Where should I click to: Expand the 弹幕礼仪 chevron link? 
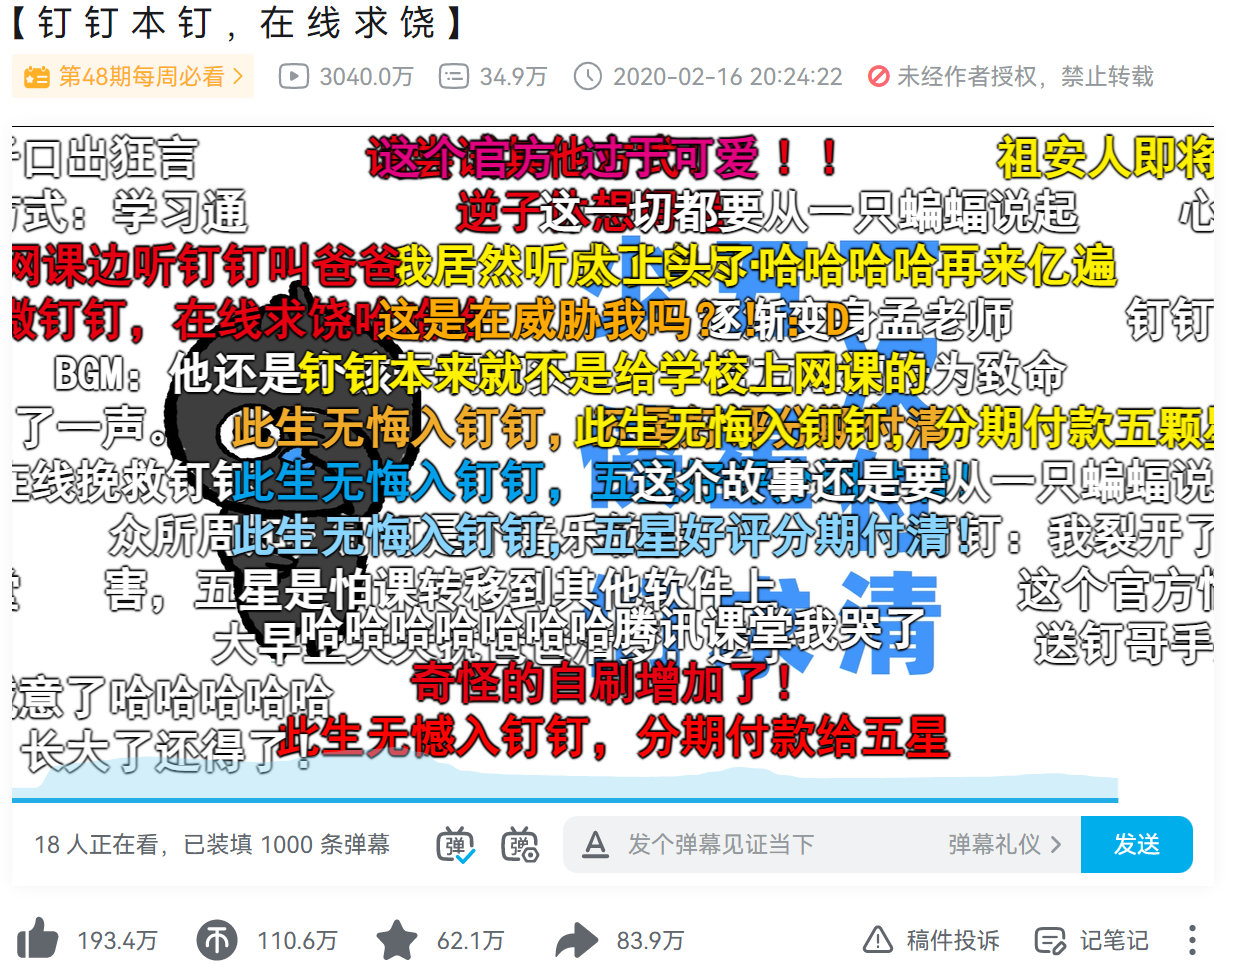point(1004,845)
